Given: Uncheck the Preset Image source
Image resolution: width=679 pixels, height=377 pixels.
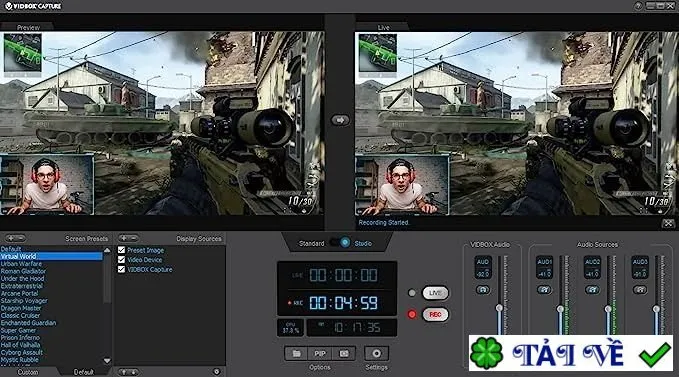Looking at the screenshot, I should [x=122, y=250].
